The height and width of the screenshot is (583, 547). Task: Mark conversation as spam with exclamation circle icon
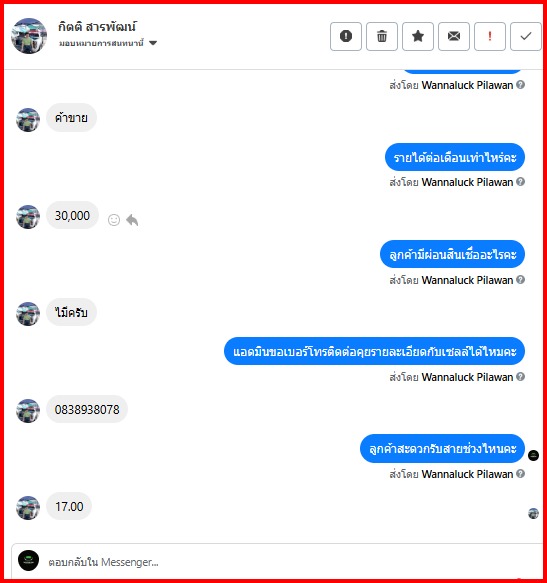[x=345, y=36]
